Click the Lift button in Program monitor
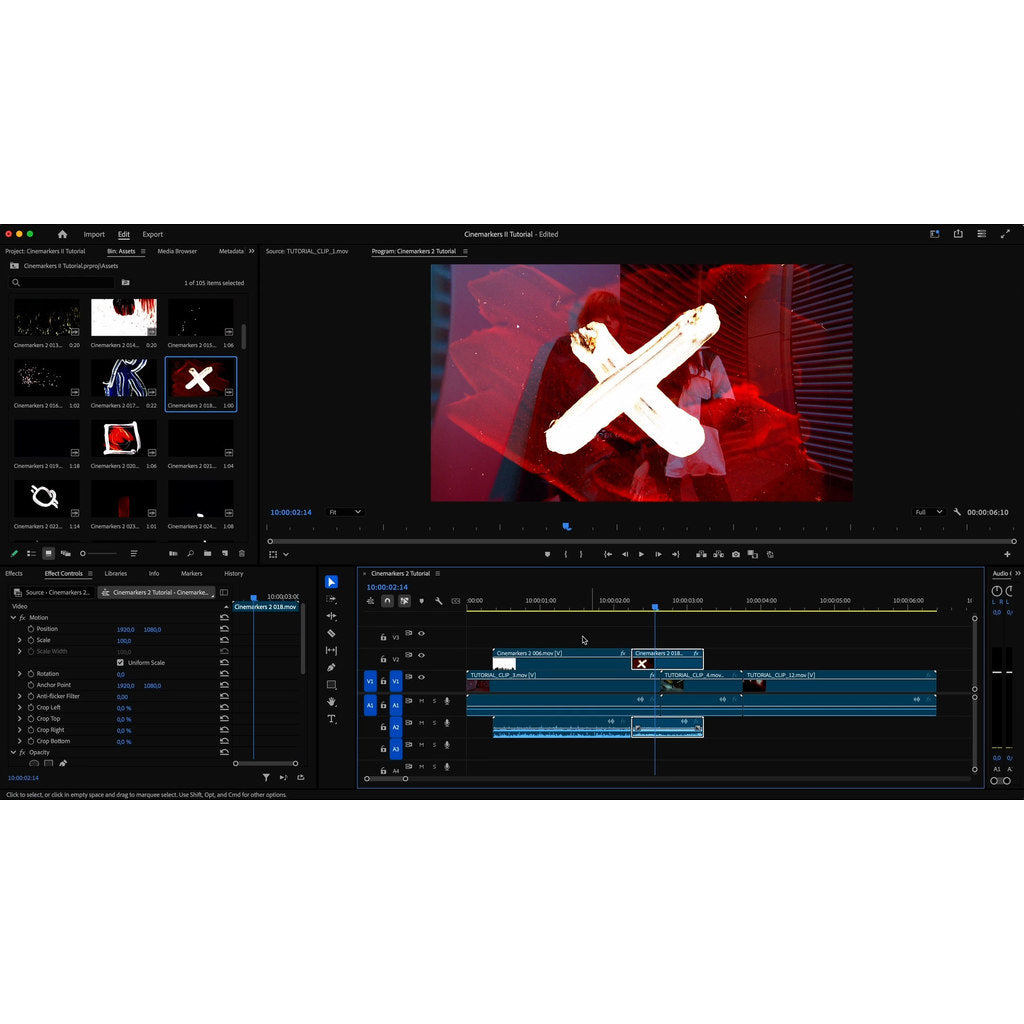This screenshot has height=1024, width=1024. [701, 554]
